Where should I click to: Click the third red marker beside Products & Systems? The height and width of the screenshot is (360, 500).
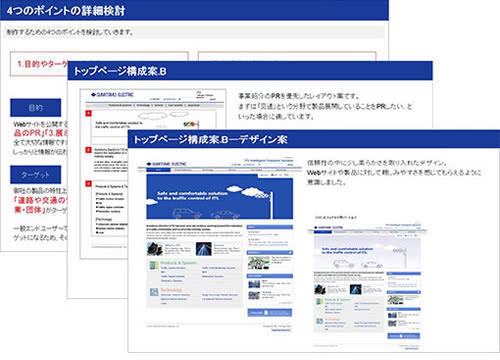pos(88,184)
